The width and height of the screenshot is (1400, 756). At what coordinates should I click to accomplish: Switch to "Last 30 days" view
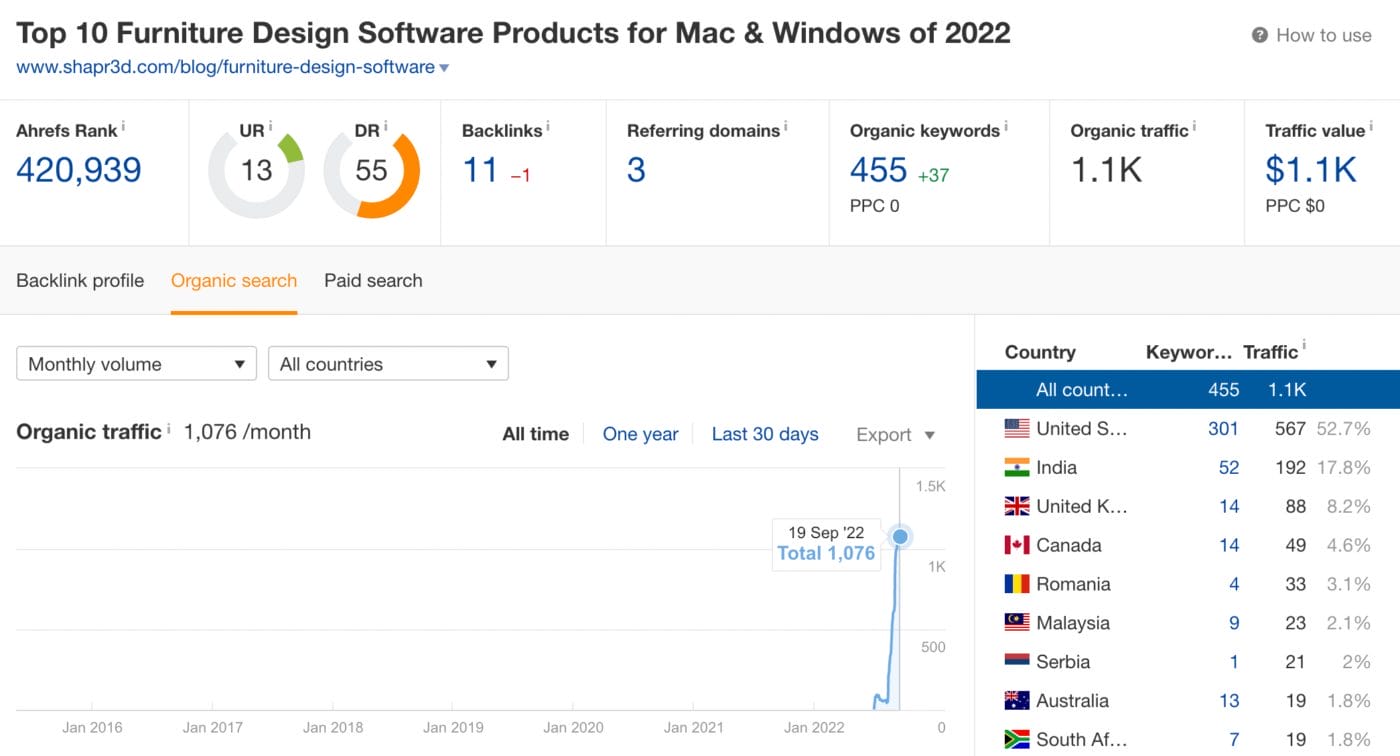coord(765,434)
